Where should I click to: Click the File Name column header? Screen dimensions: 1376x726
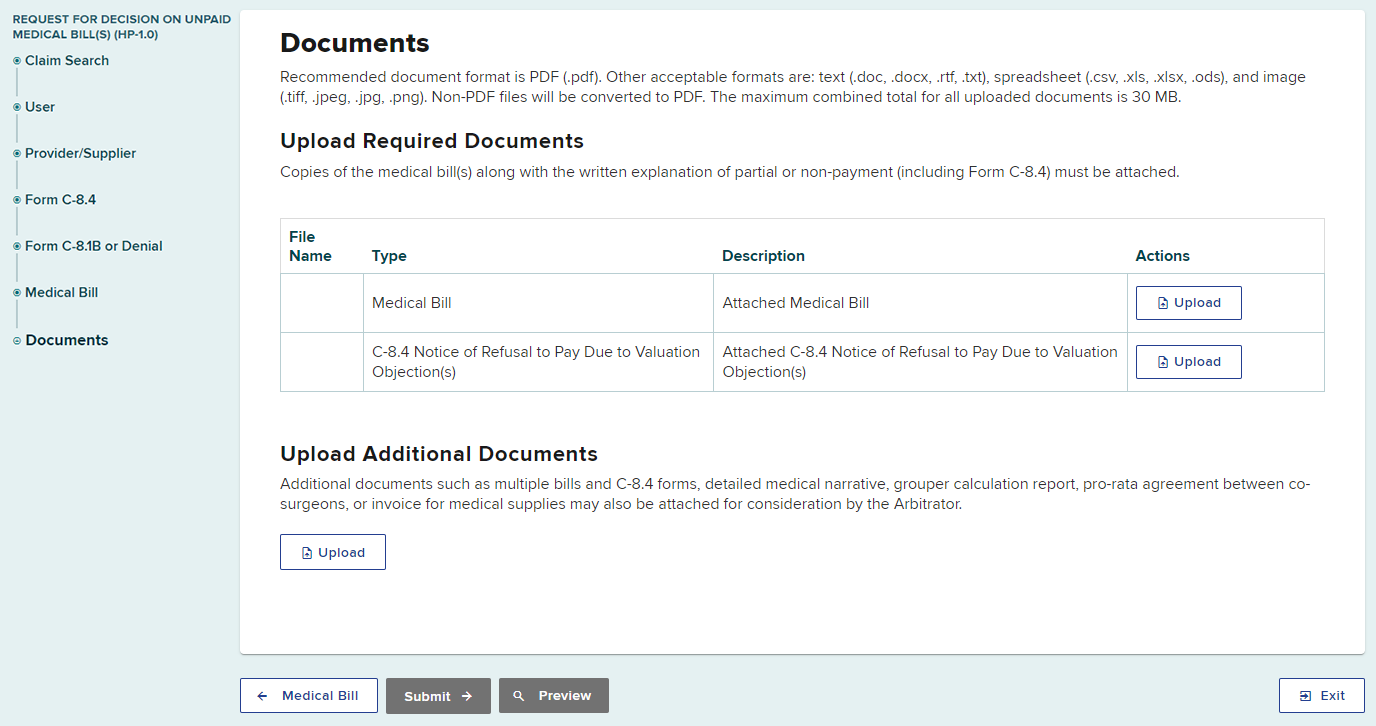(310, 246)
